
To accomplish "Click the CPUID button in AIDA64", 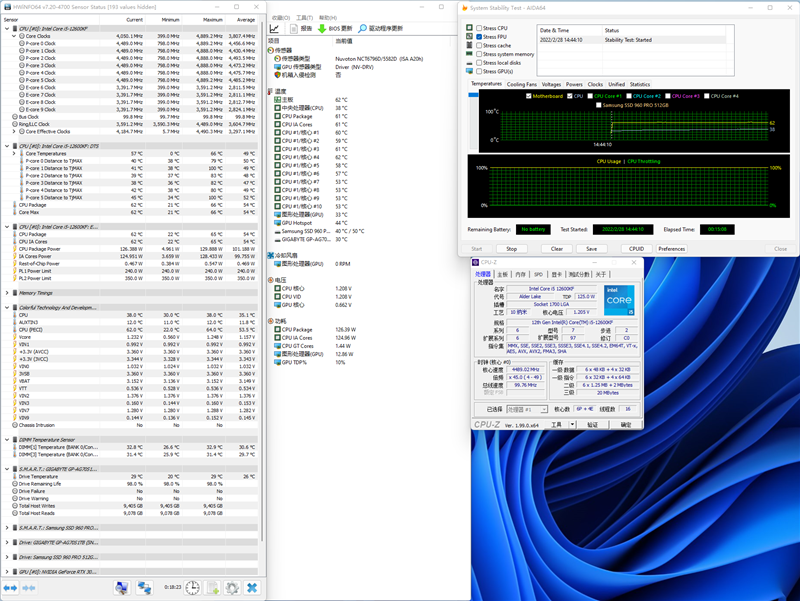I will pos(636,249).
